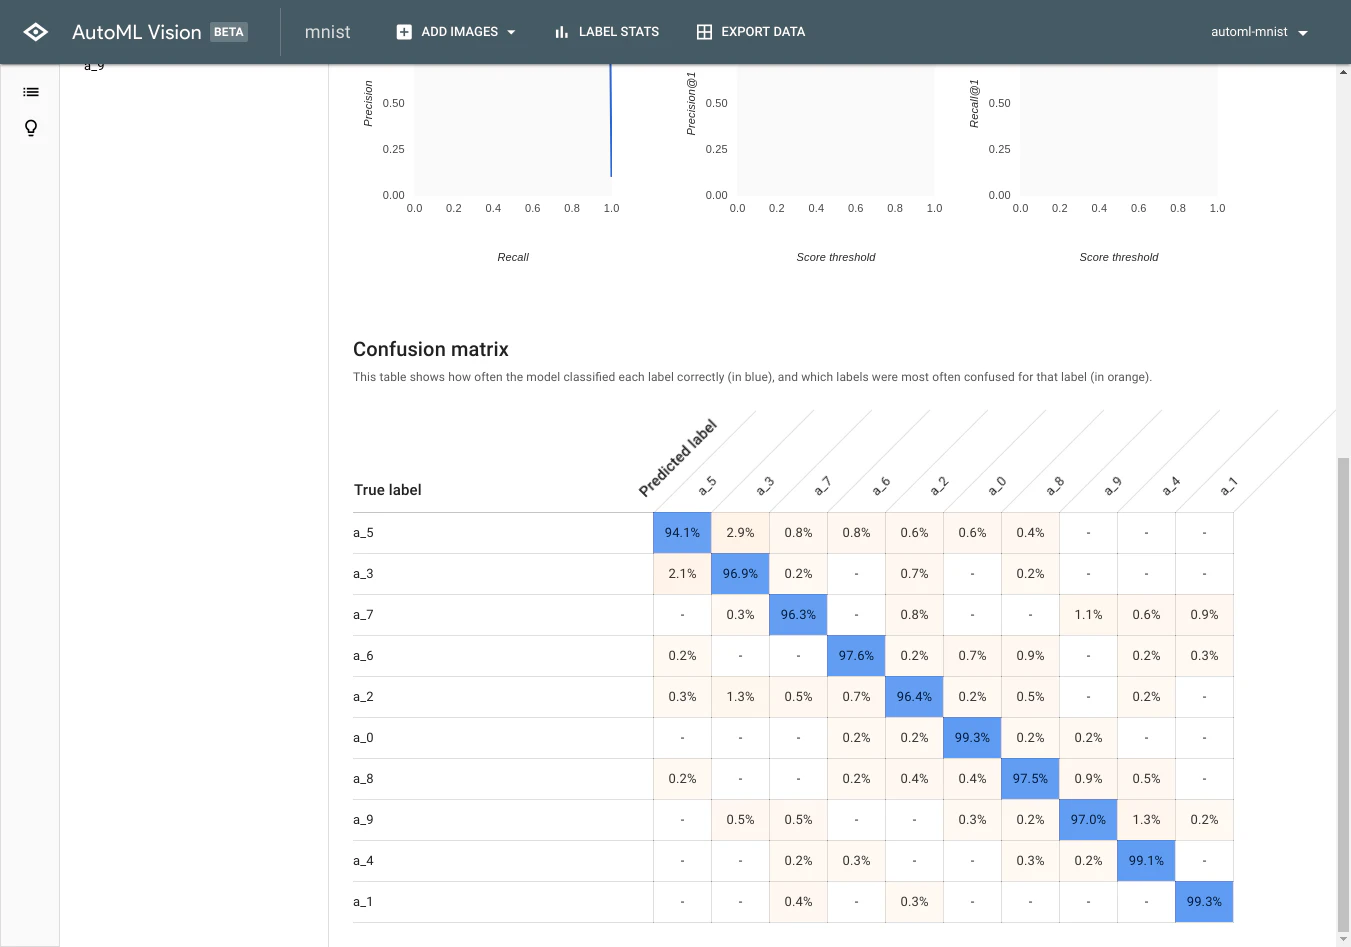The image size is (1351, 947).
Task: Click the plus icon beside Add Images
Action: pyautogui.click(x=404, y=32)
